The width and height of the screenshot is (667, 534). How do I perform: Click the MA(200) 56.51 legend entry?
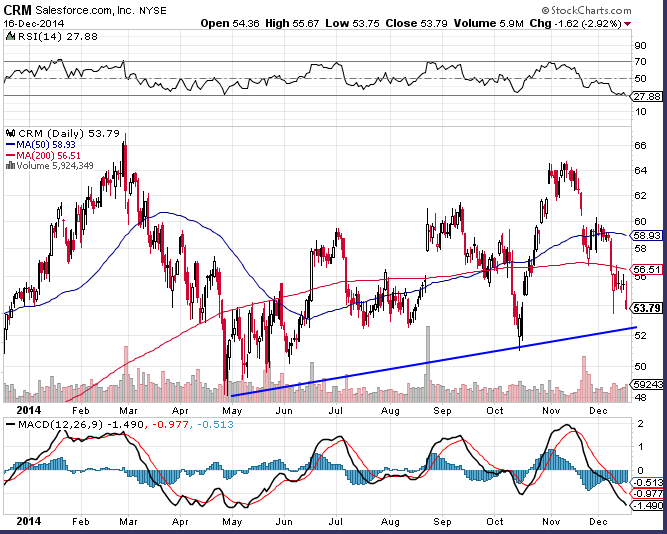pyautogui.click(x=48, y=155)
